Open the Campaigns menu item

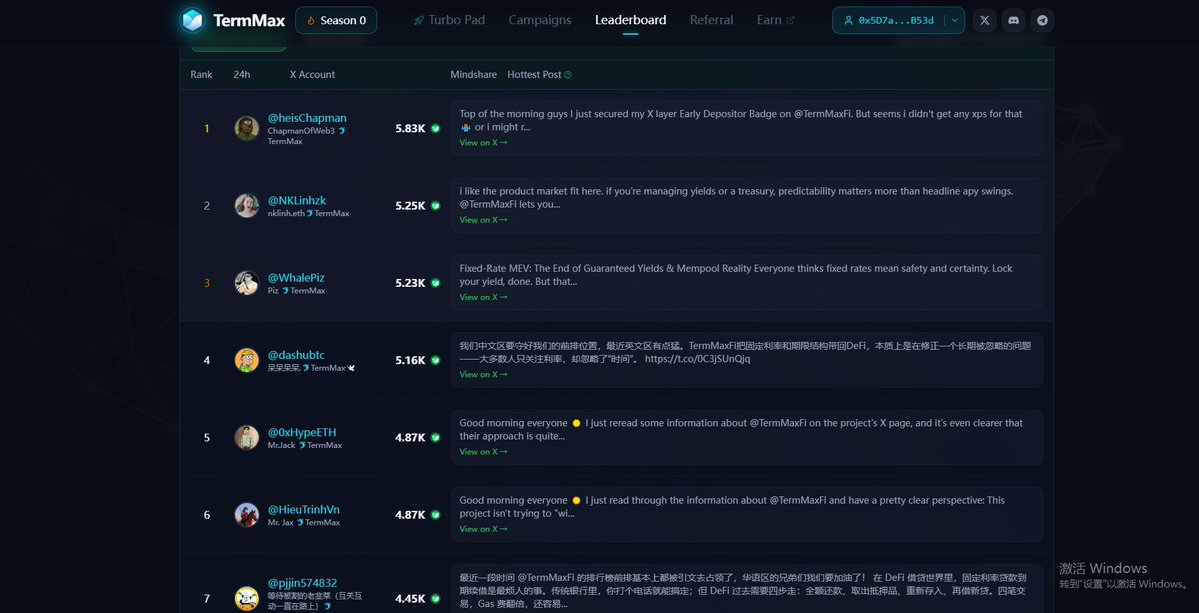tap(539, 19)
